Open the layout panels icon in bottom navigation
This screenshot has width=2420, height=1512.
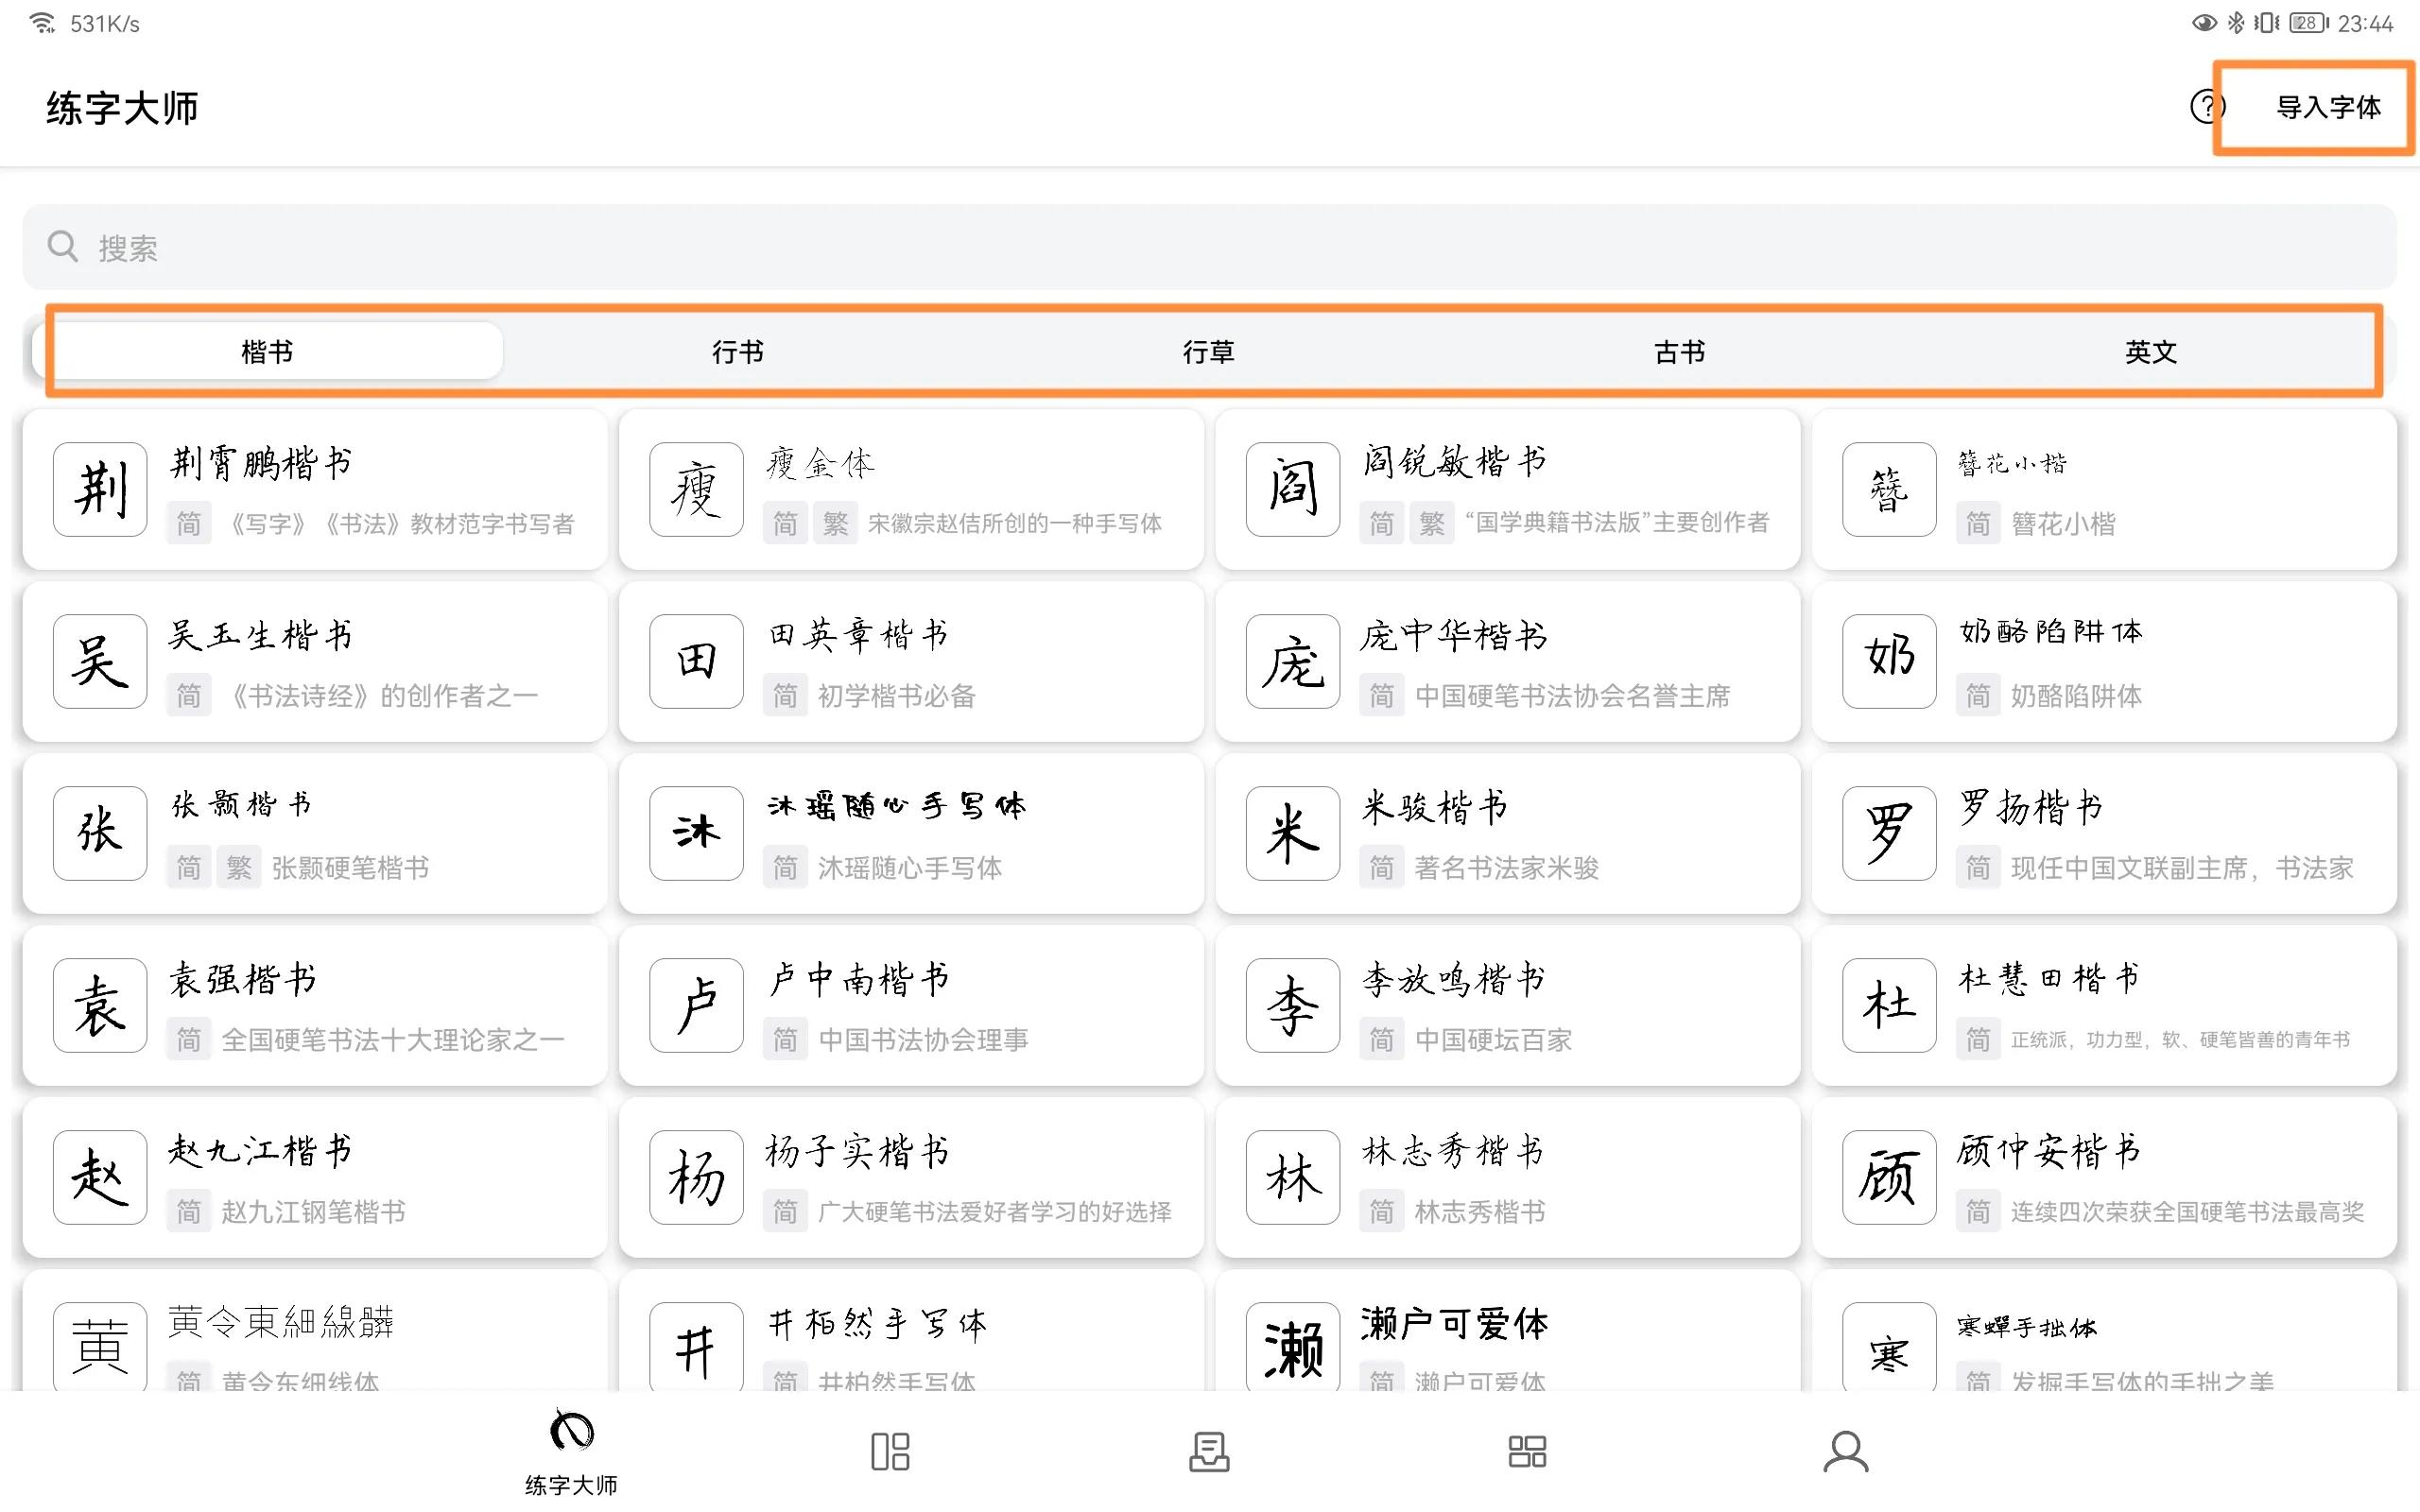[891, 1450]
